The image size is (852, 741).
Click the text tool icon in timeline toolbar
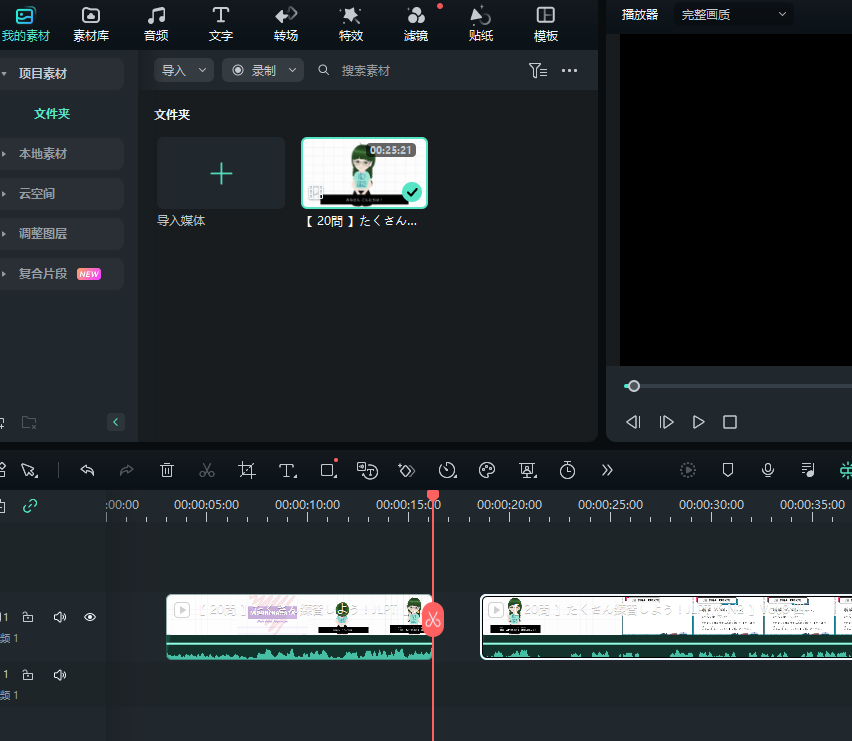(x=287, y=470)
